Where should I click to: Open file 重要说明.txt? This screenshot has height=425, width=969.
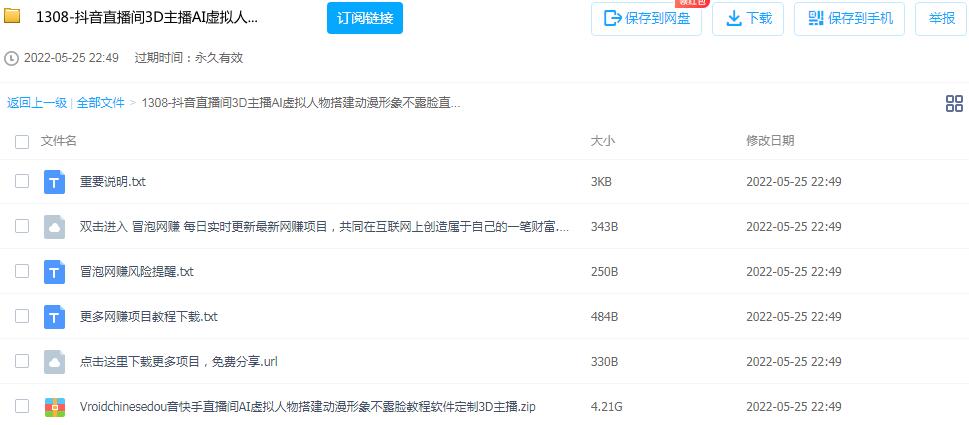point(113,182)
